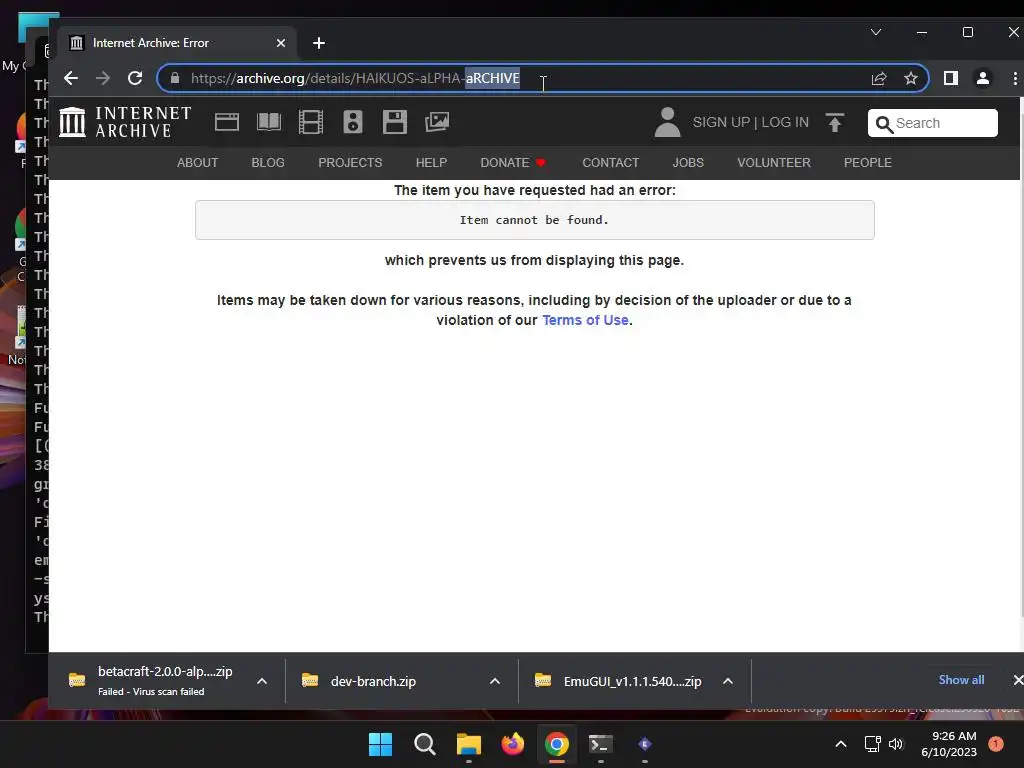
Task: Follow the Terms of Use link
Action: (x=585, y=320)
